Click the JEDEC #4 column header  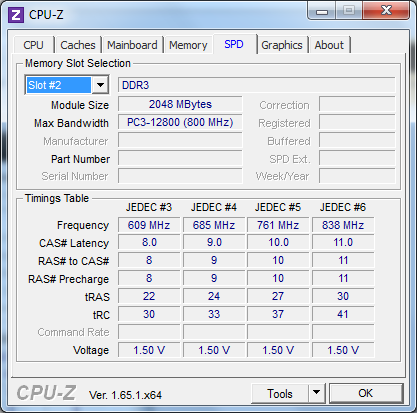point(214,207)
